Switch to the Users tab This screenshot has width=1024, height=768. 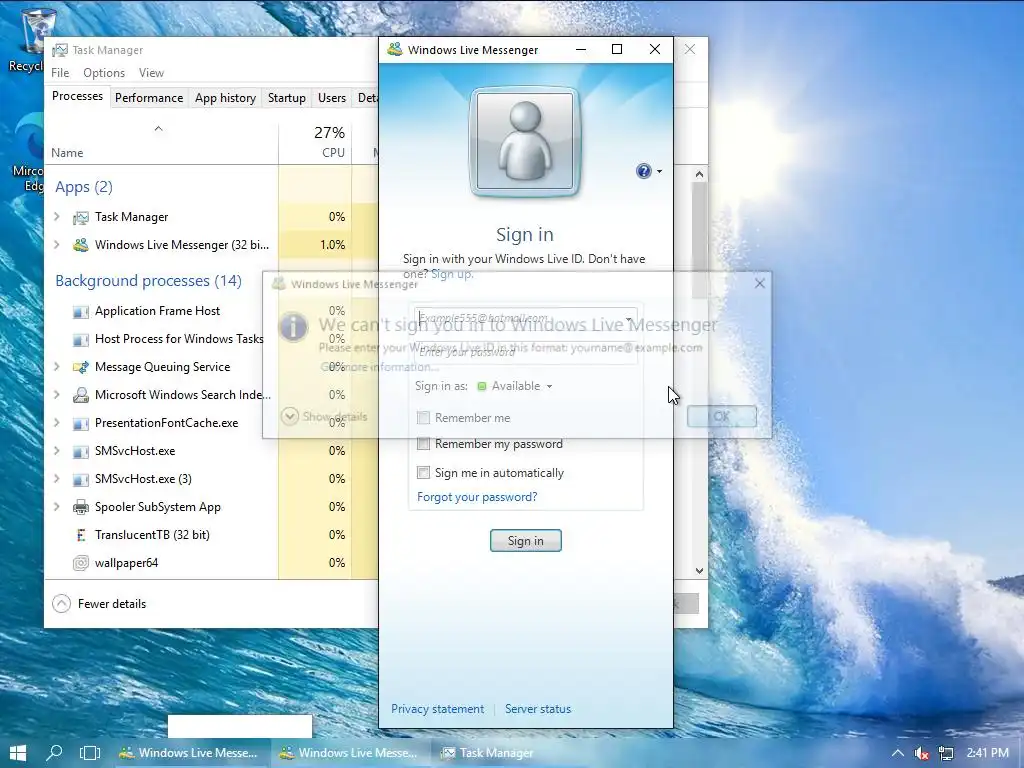point(332,98)
